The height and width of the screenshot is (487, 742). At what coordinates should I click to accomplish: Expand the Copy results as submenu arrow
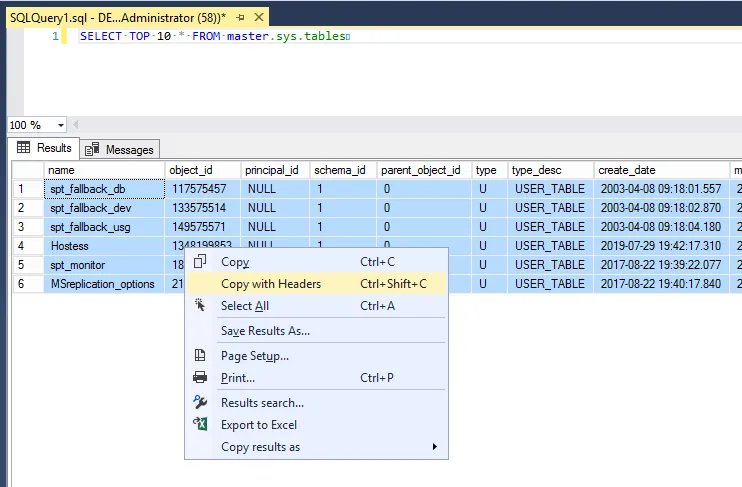pos(435,447)
